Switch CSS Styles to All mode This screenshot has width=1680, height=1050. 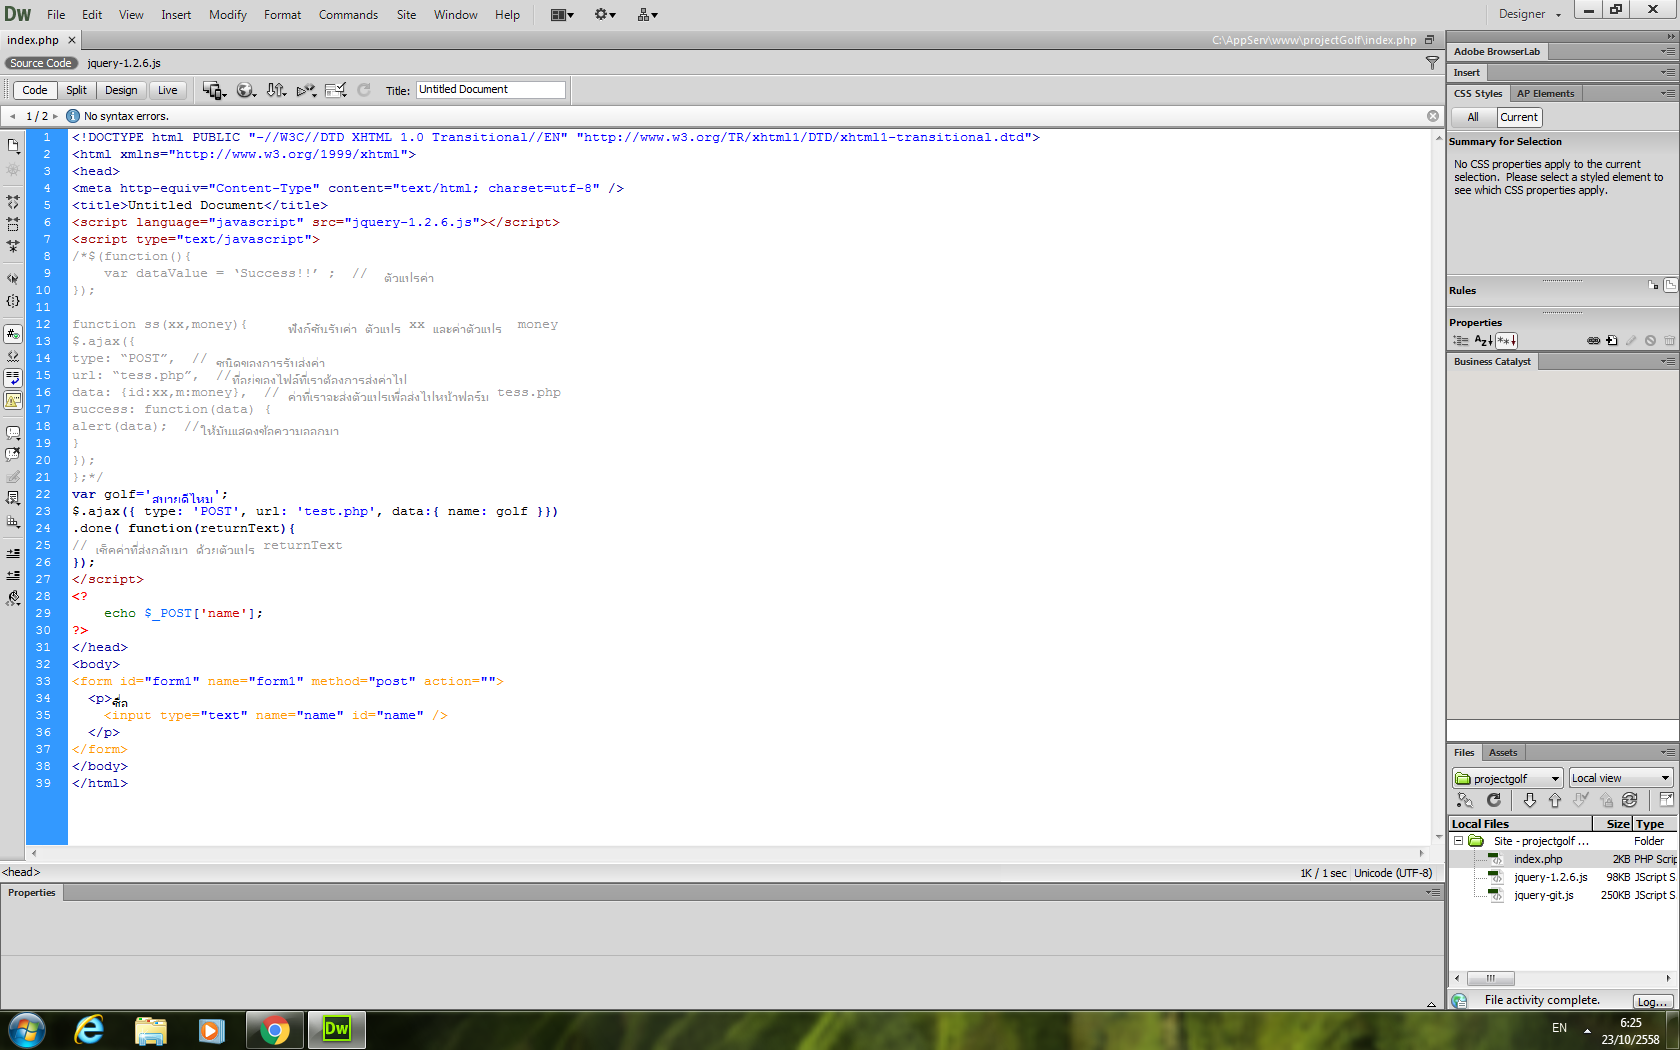point(1472,117)
